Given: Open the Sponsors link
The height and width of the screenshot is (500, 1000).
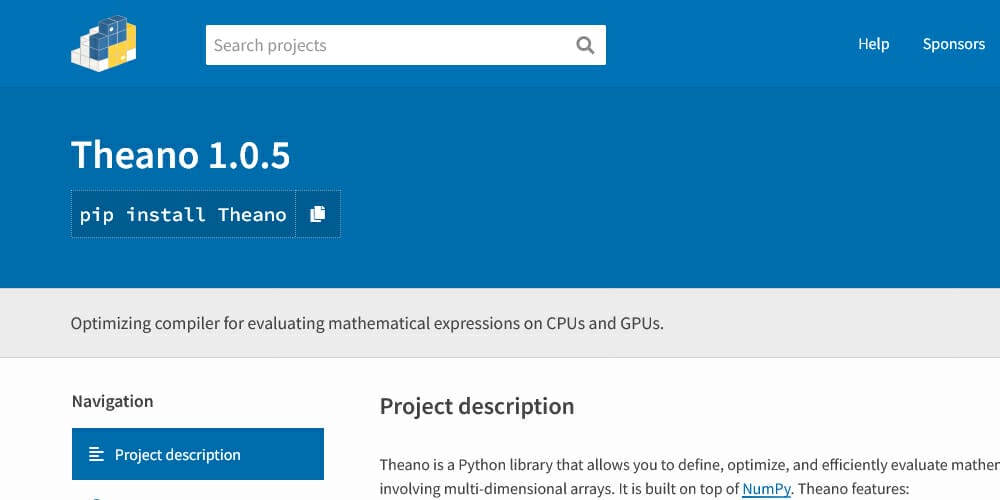Looking at the screenshot, I should point(953,44).
